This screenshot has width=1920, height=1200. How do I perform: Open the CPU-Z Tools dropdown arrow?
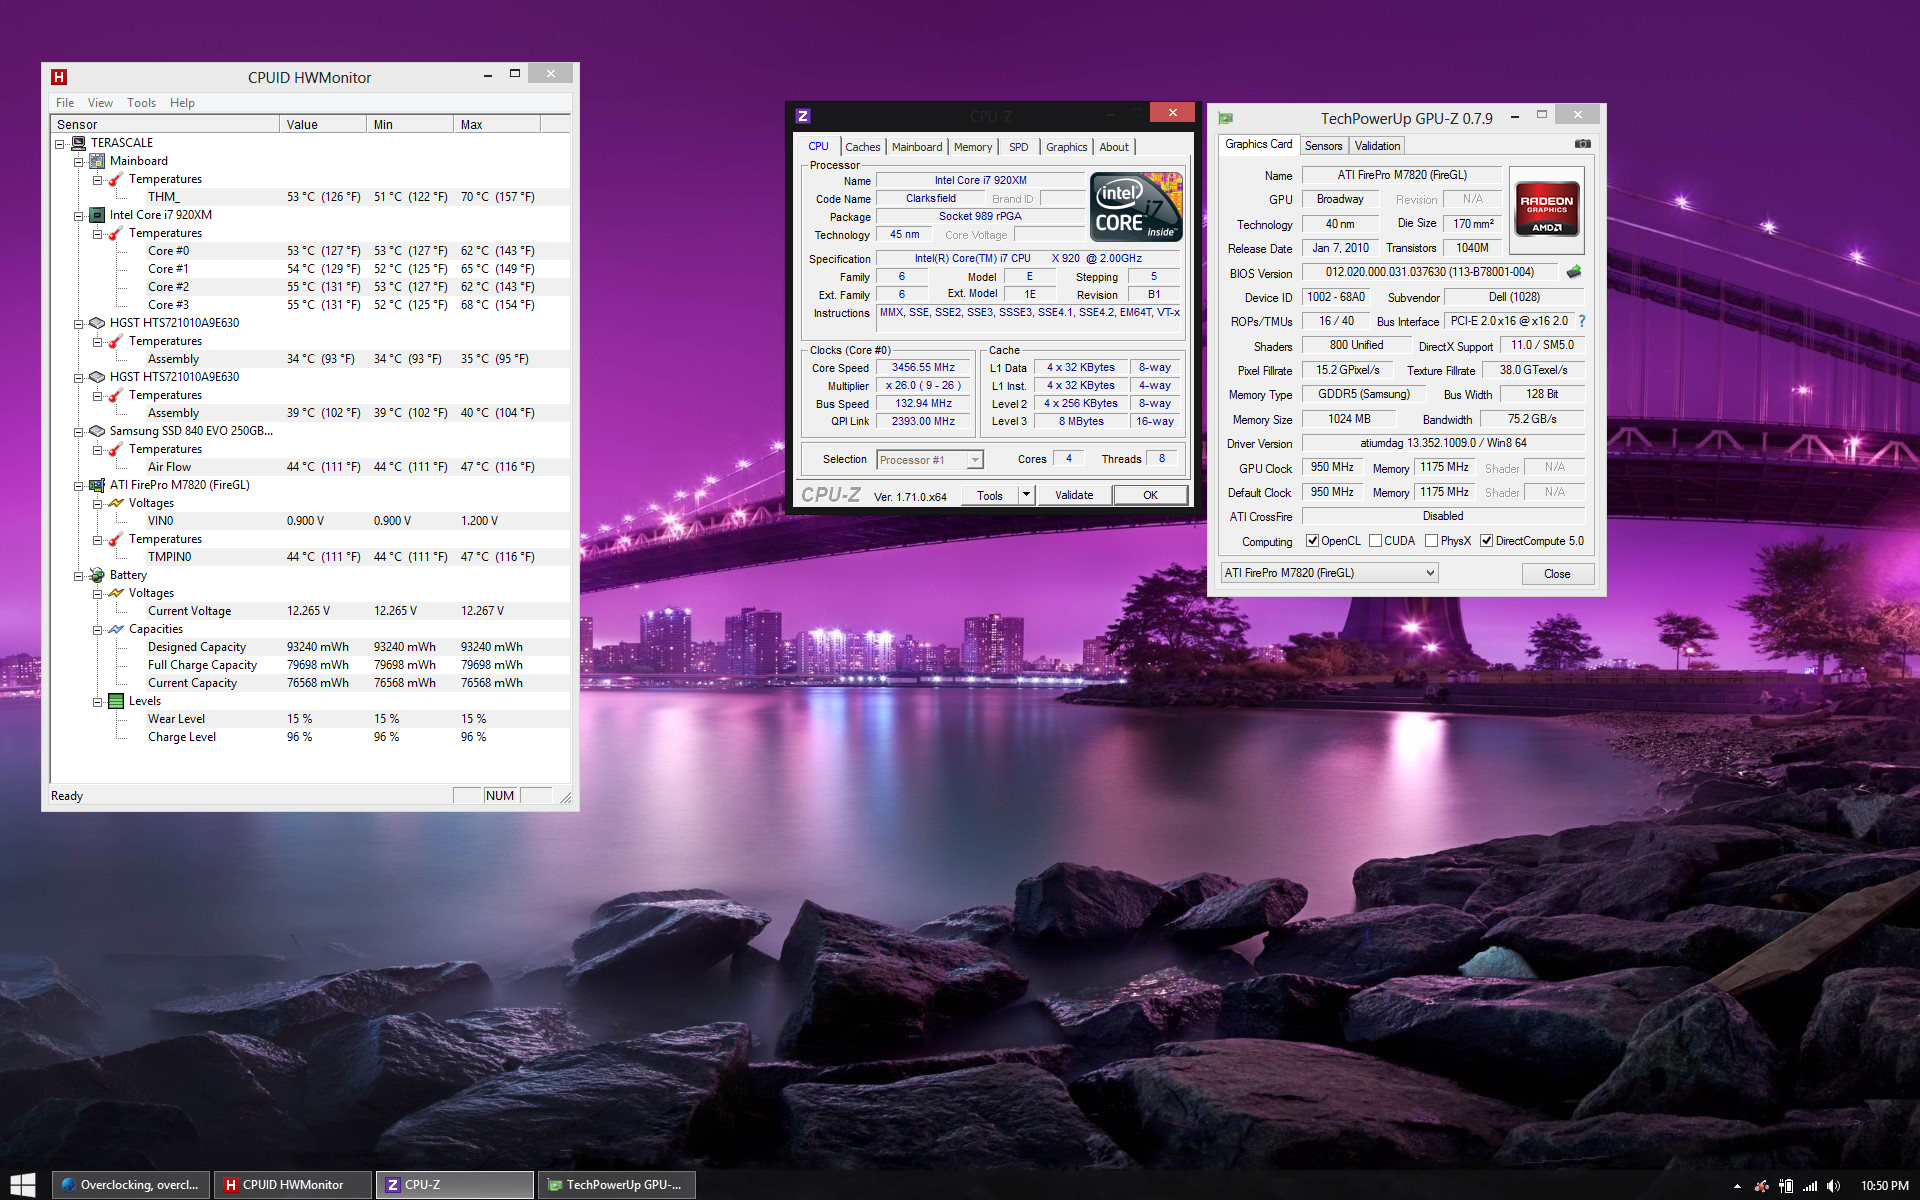[x=1026, y=495]
